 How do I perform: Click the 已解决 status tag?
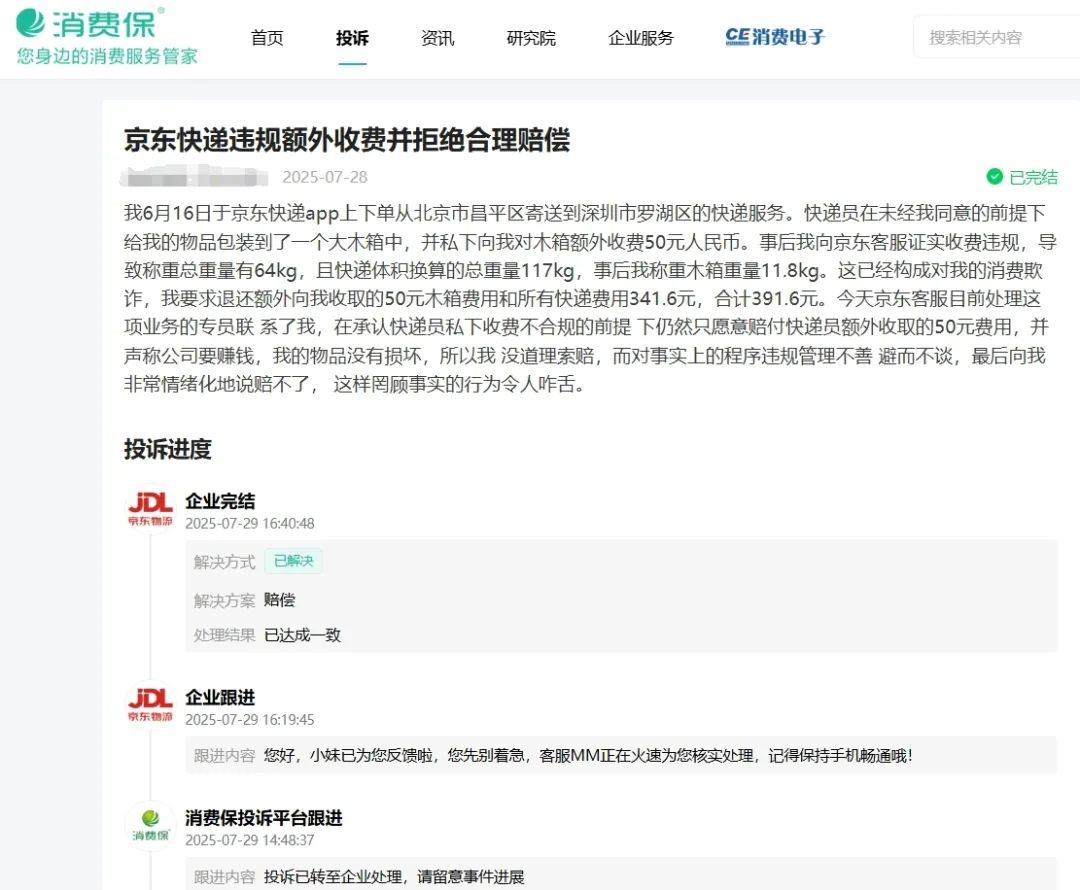point(294,561)
